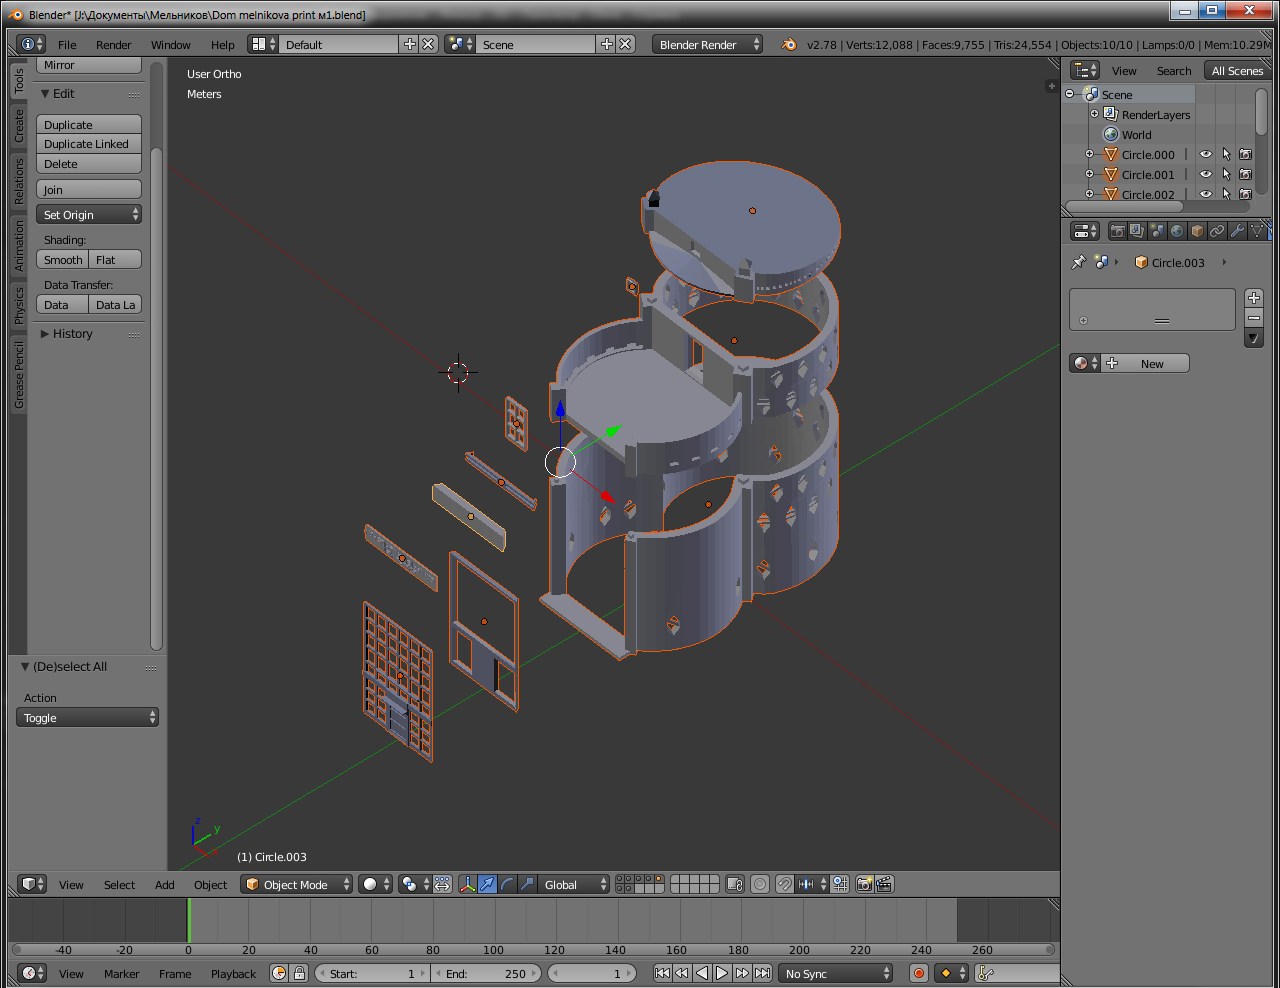Toggle lock time to other windows

pos(299,973)
